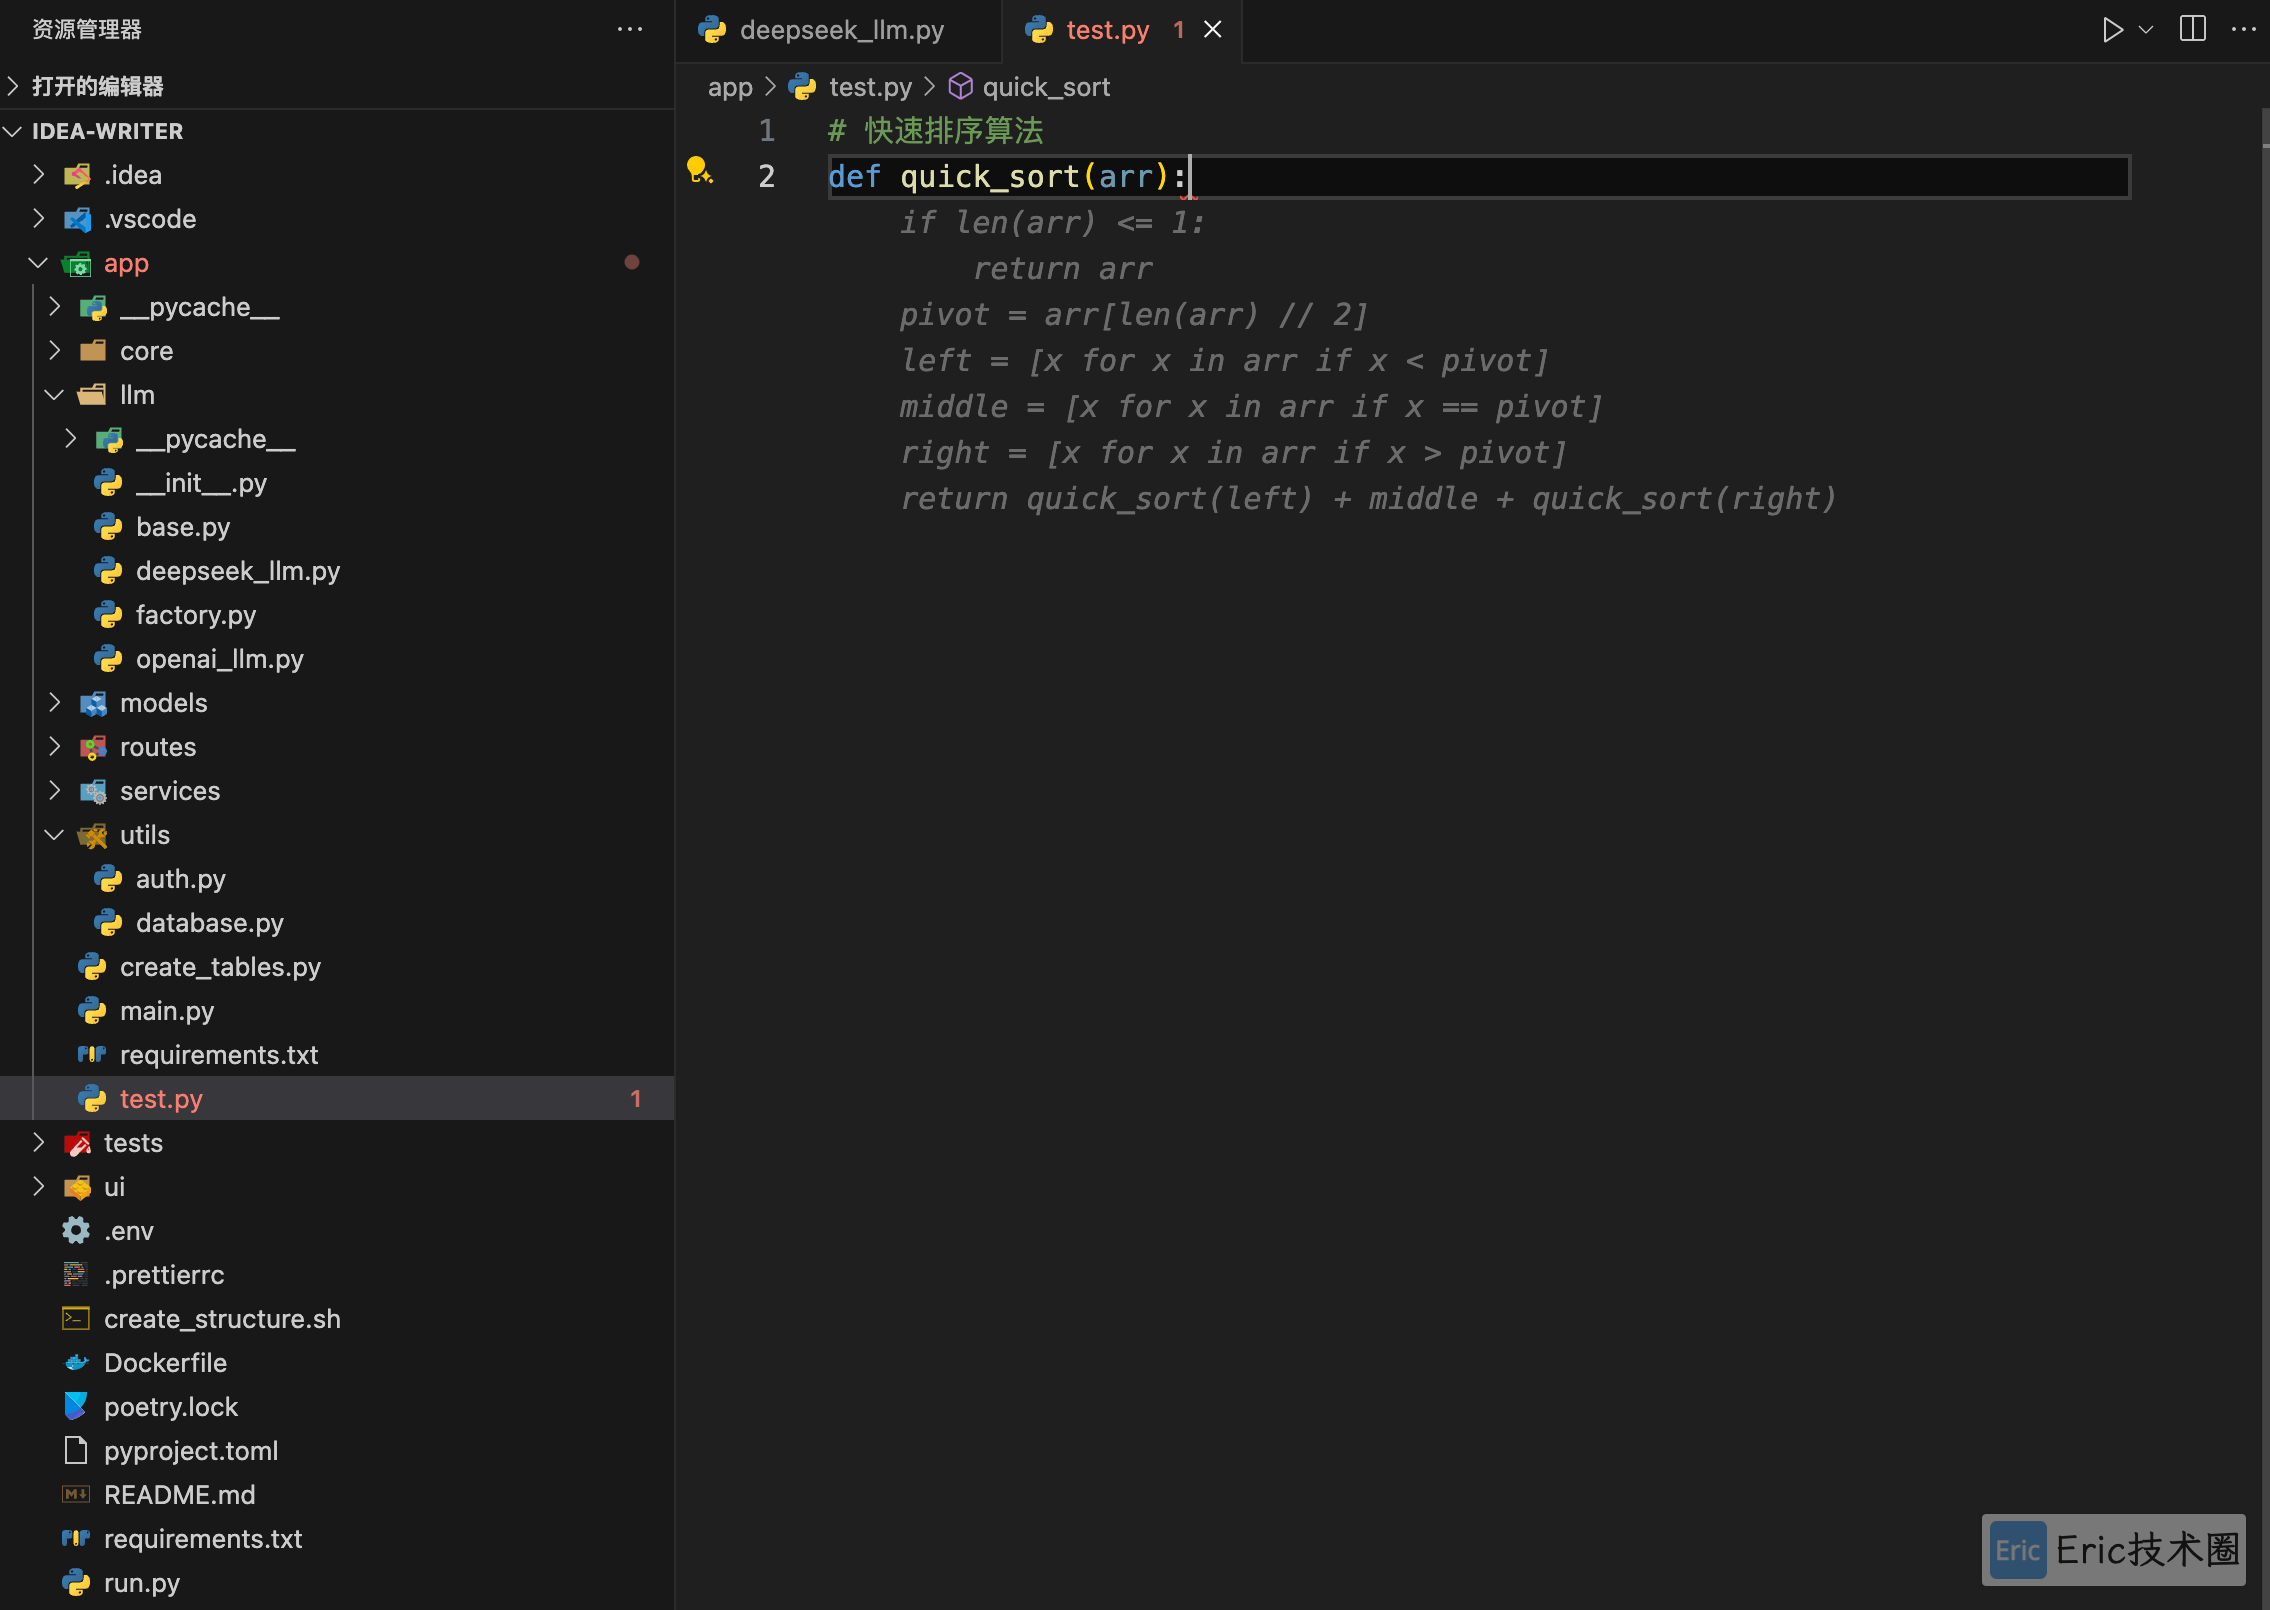Viewport: 2270px width, 1610px height.
Task: Click the gear icon beside .env
Action: pyautogui.click(x=76, y=1231)
